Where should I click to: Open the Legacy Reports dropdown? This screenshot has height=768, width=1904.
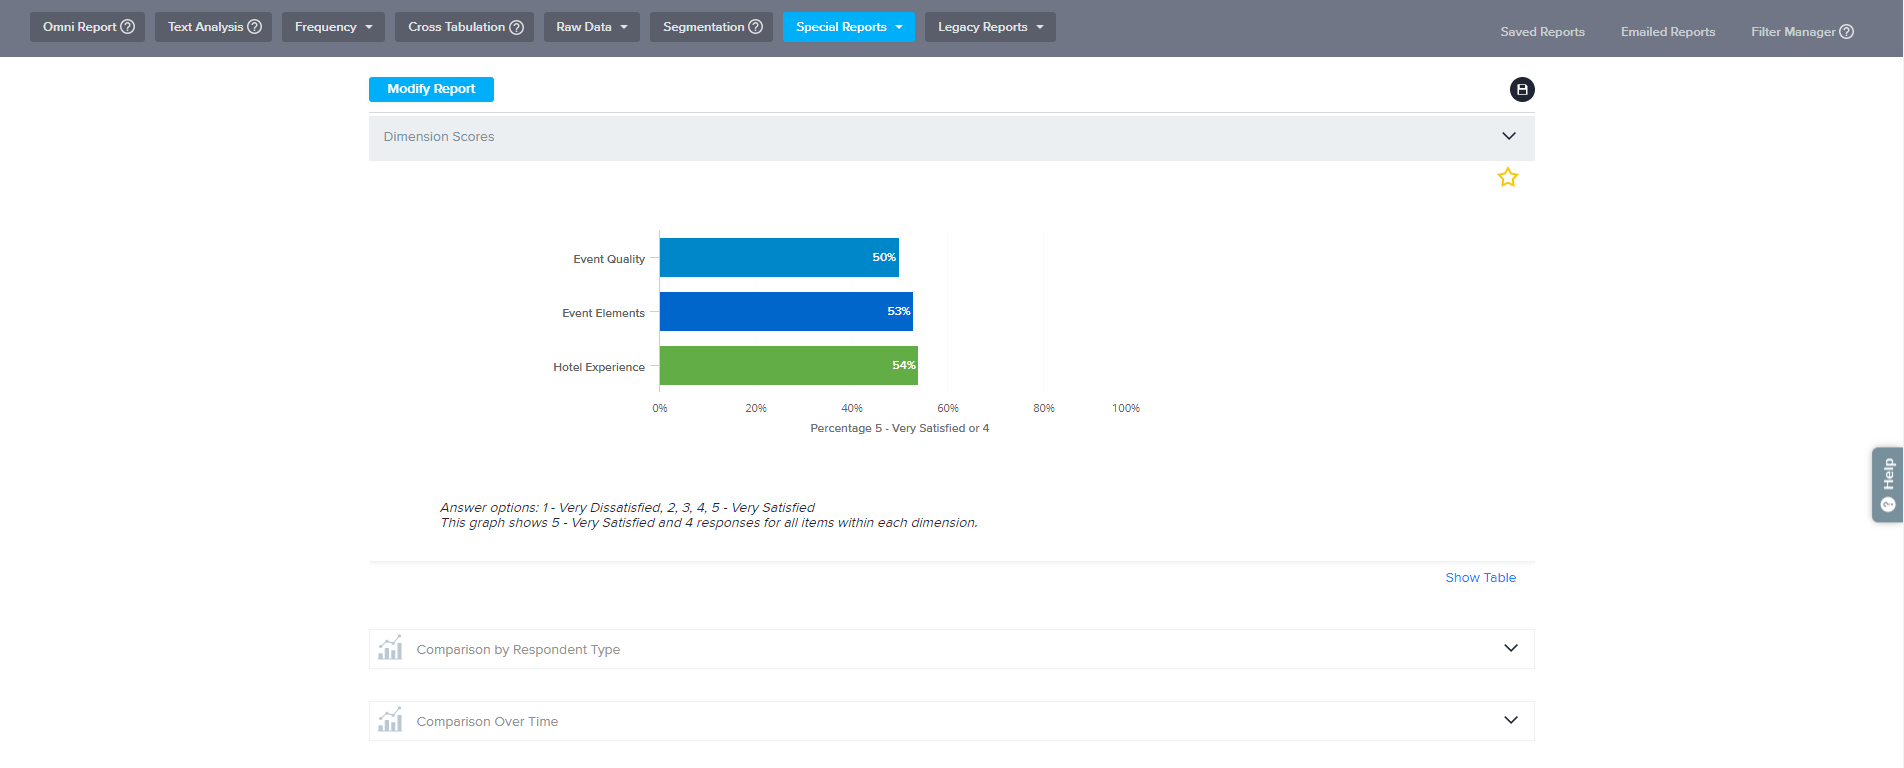click(x=989, y=27)
